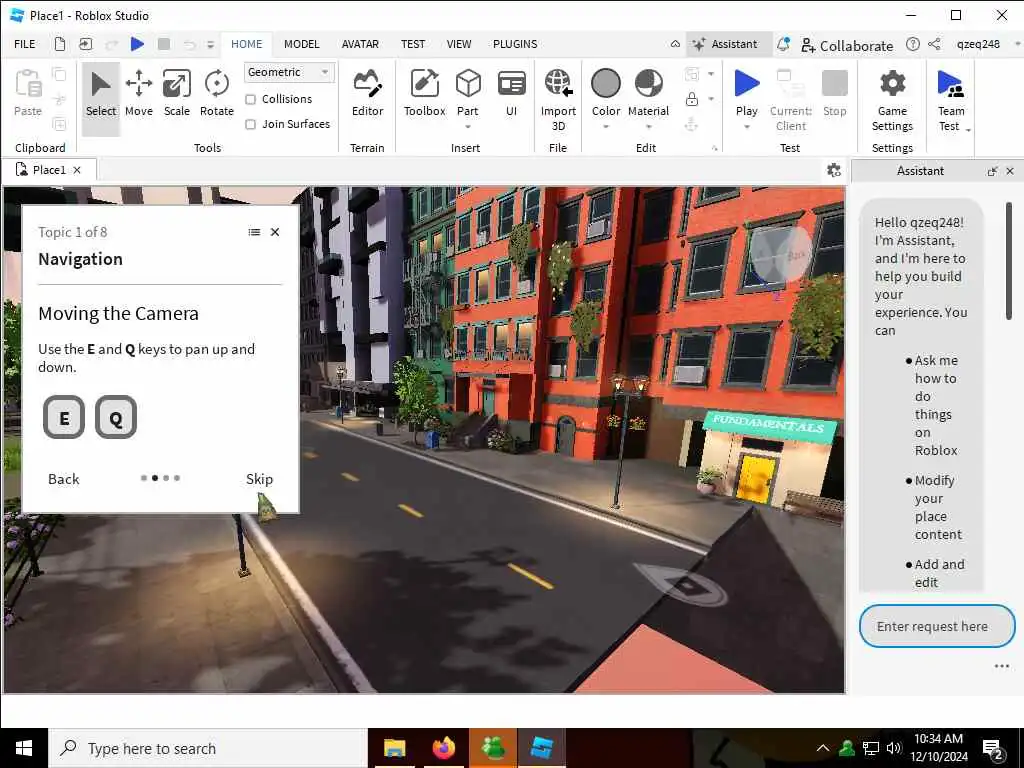Open the help question mark icon

pyautogui.click(x=912, y=44)
